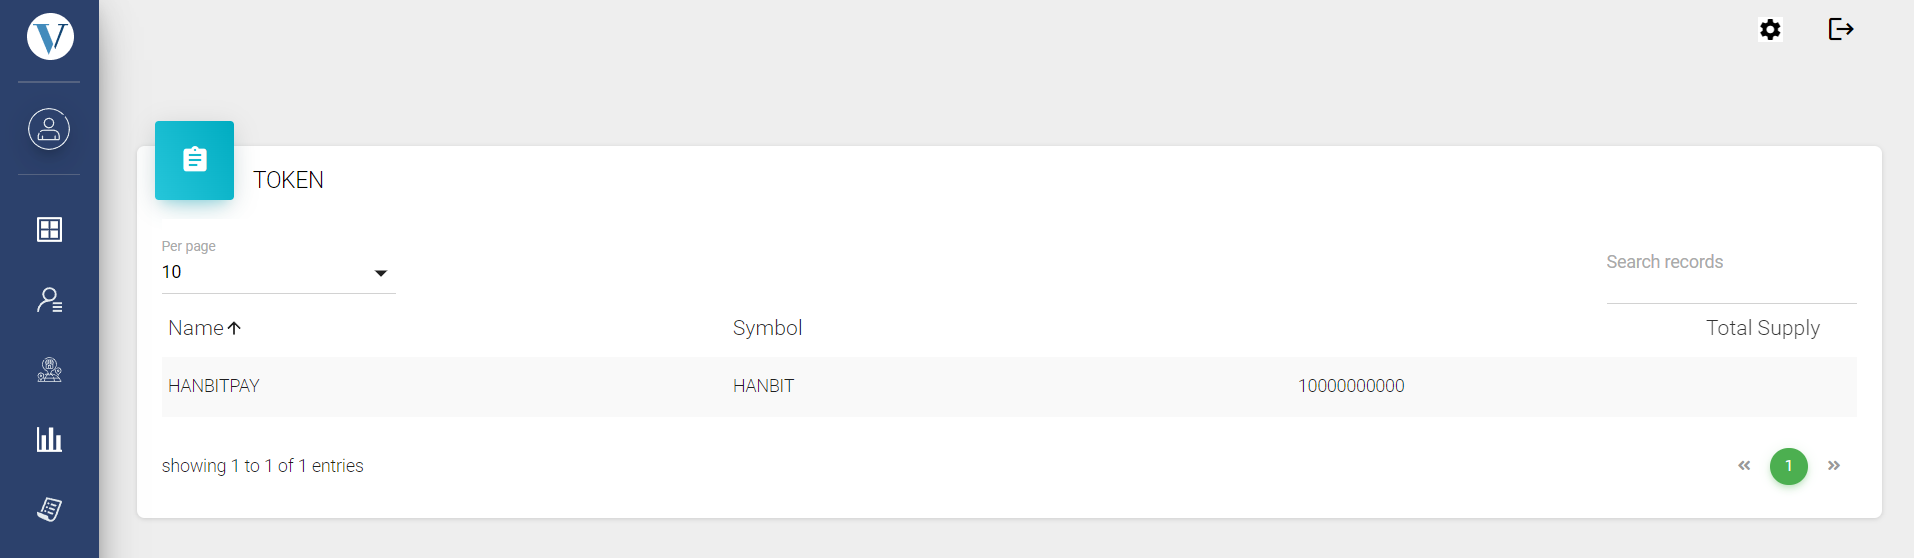Select the HANBITPAY table row
Image resolution: width=1914 pixels, height=558 pixels.
coord(213,386)
